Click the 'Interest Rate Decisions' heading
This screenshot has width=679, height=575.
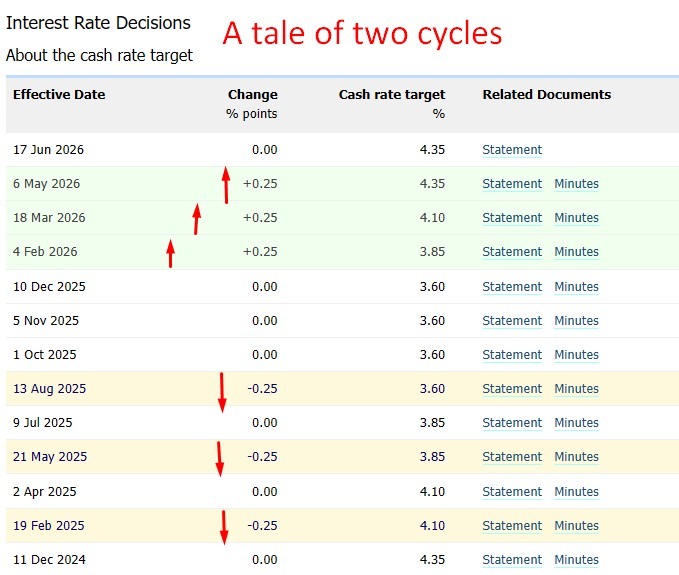[x=98, y=23]
